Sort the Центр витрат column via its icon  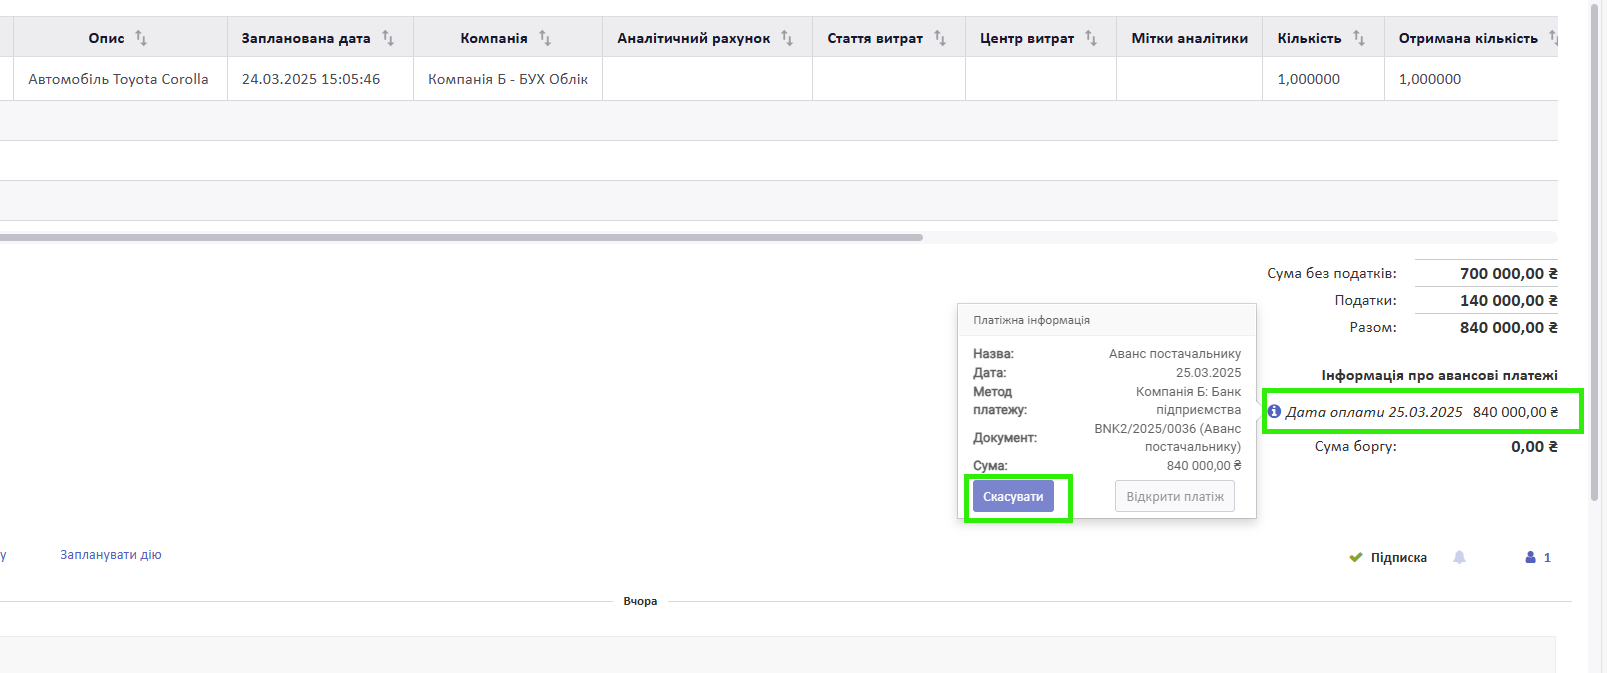pyautogui.click(x=1091, y=38)
